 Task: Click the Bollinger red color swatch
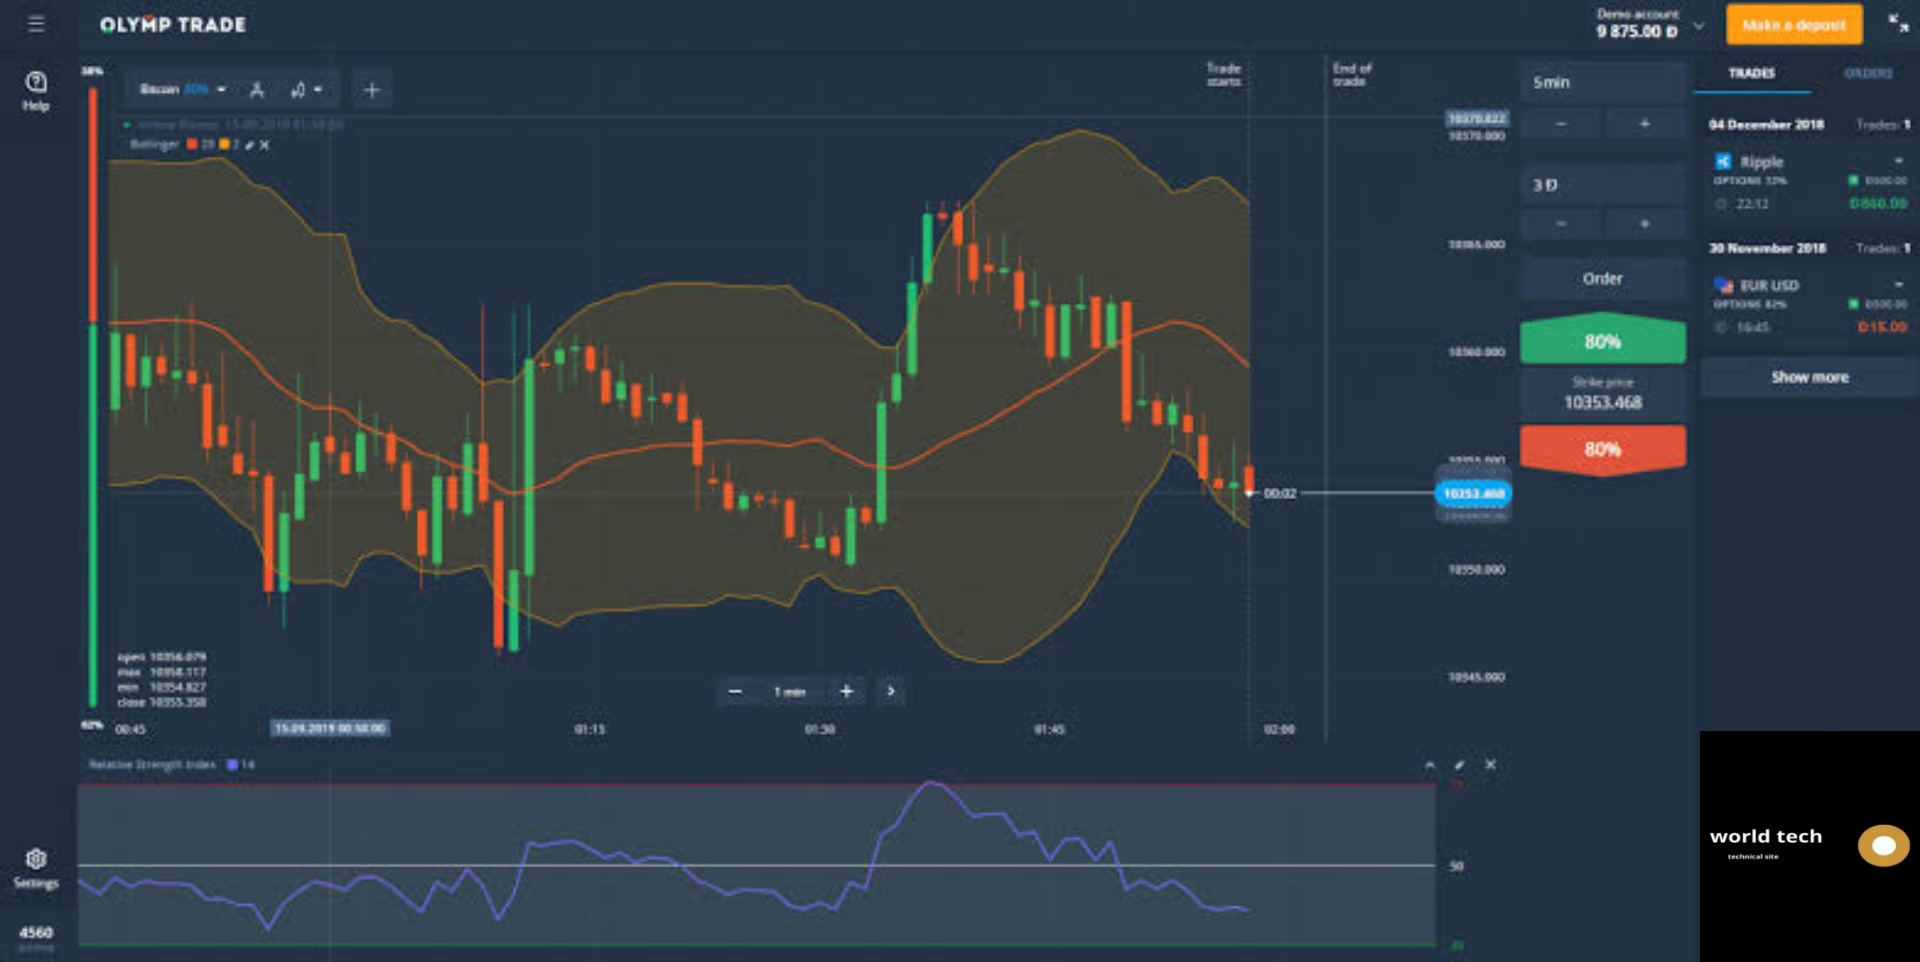pyautogui.click(x=192, y=145)
